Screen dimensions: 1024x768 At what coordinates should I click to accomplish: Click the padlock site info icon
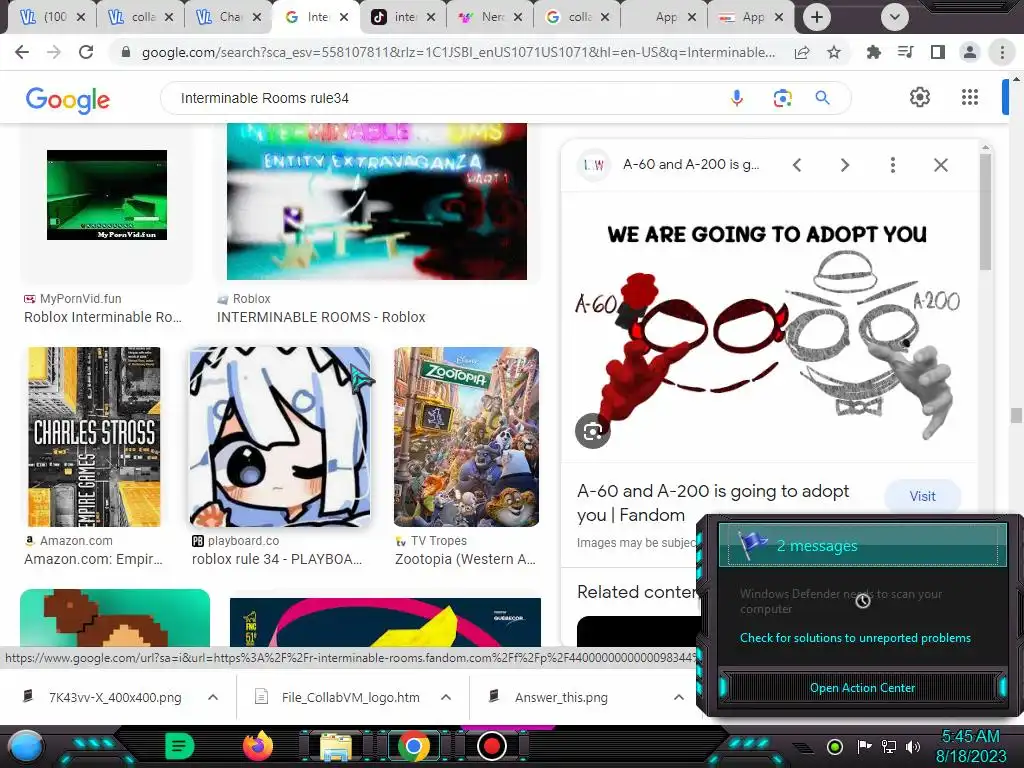coord(126,52)
